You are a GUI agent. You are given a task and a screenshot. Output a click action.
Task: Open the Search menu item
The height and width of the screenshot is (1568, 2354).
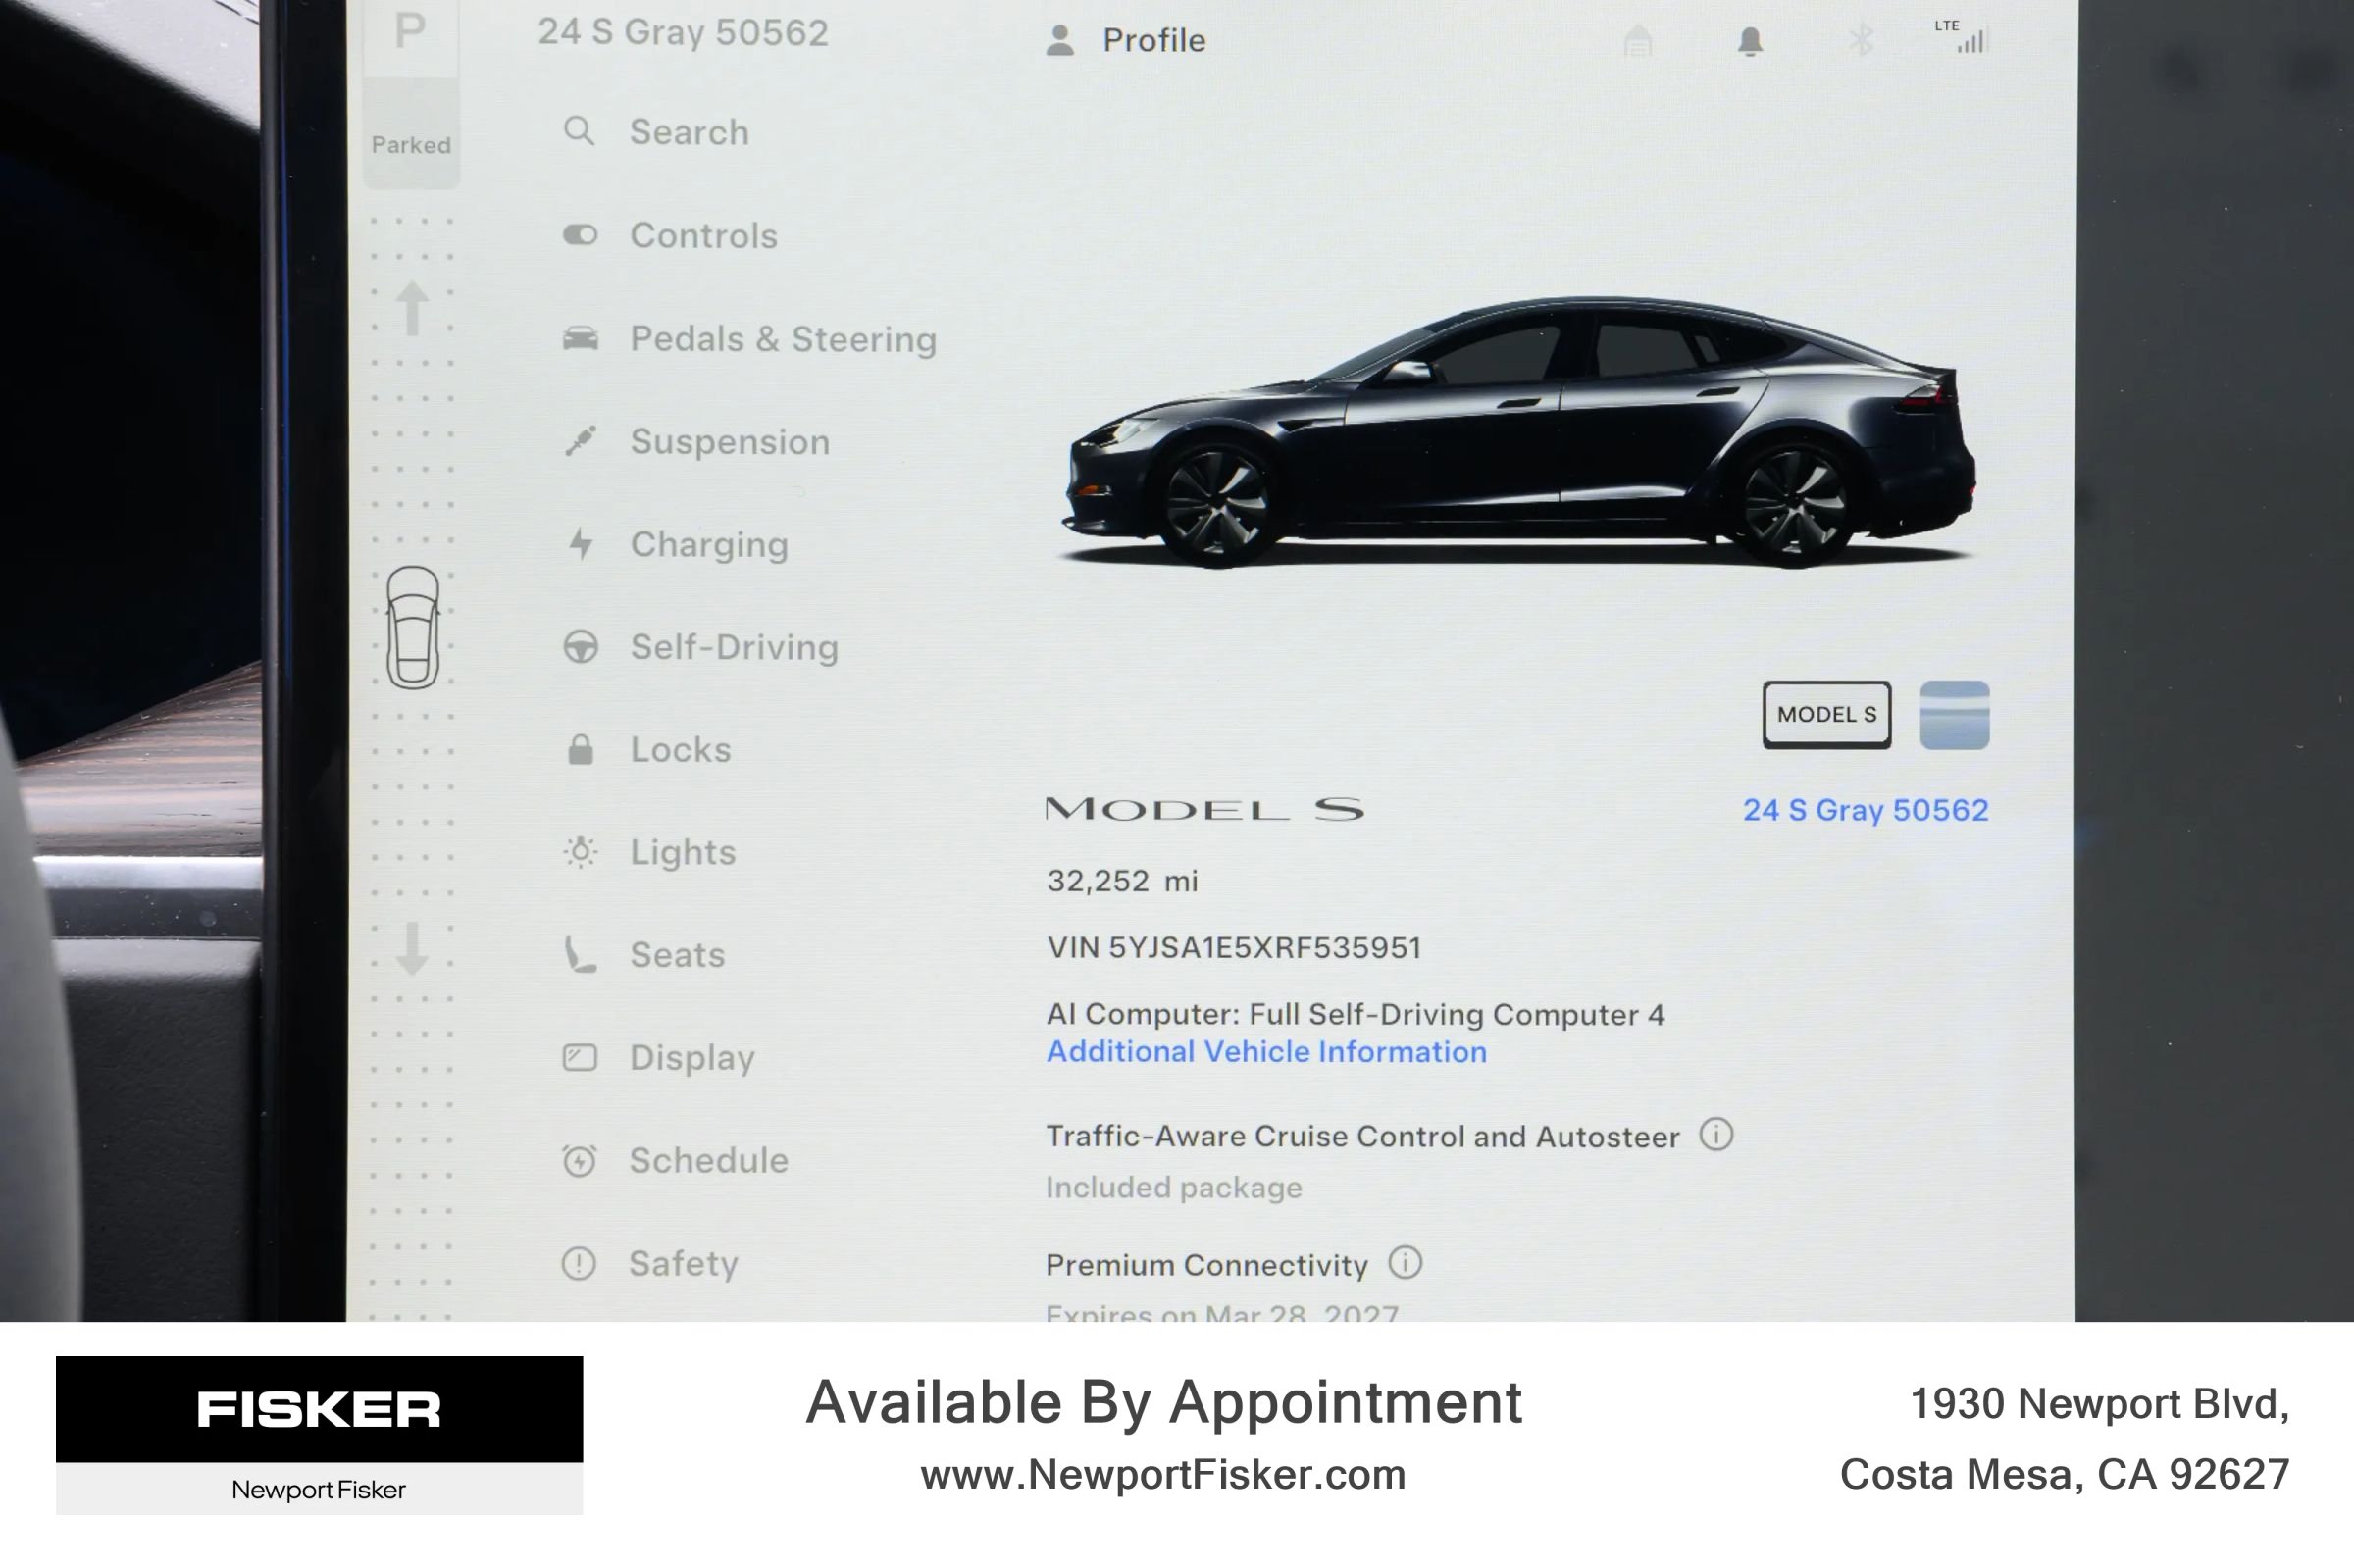click(656, 132)
